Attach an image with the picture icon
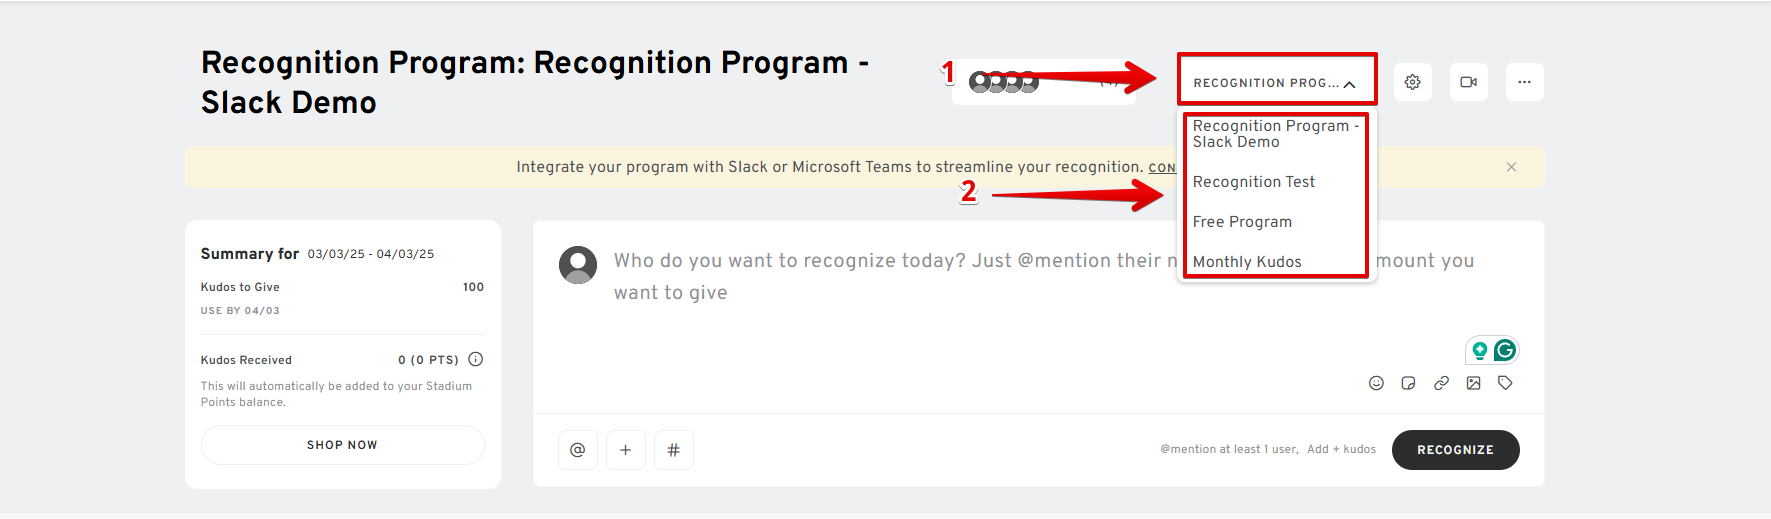Viewport: 1771px width, 519px height. 1473,383
